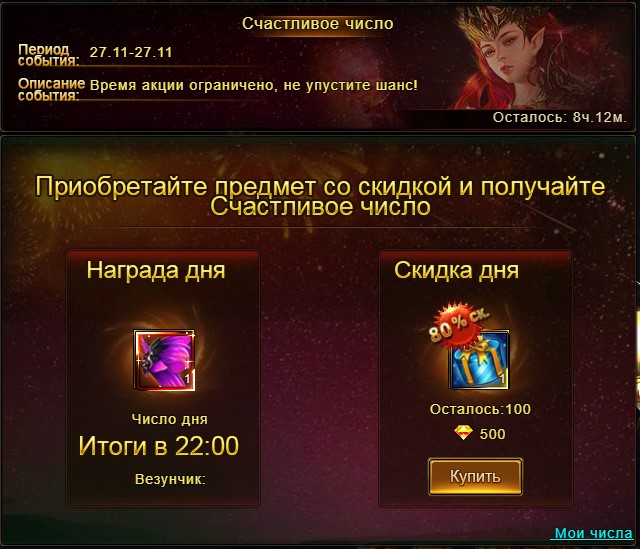640x549 pixels.
Task: Click the Счастливое число event title
Action: (318, 23)
